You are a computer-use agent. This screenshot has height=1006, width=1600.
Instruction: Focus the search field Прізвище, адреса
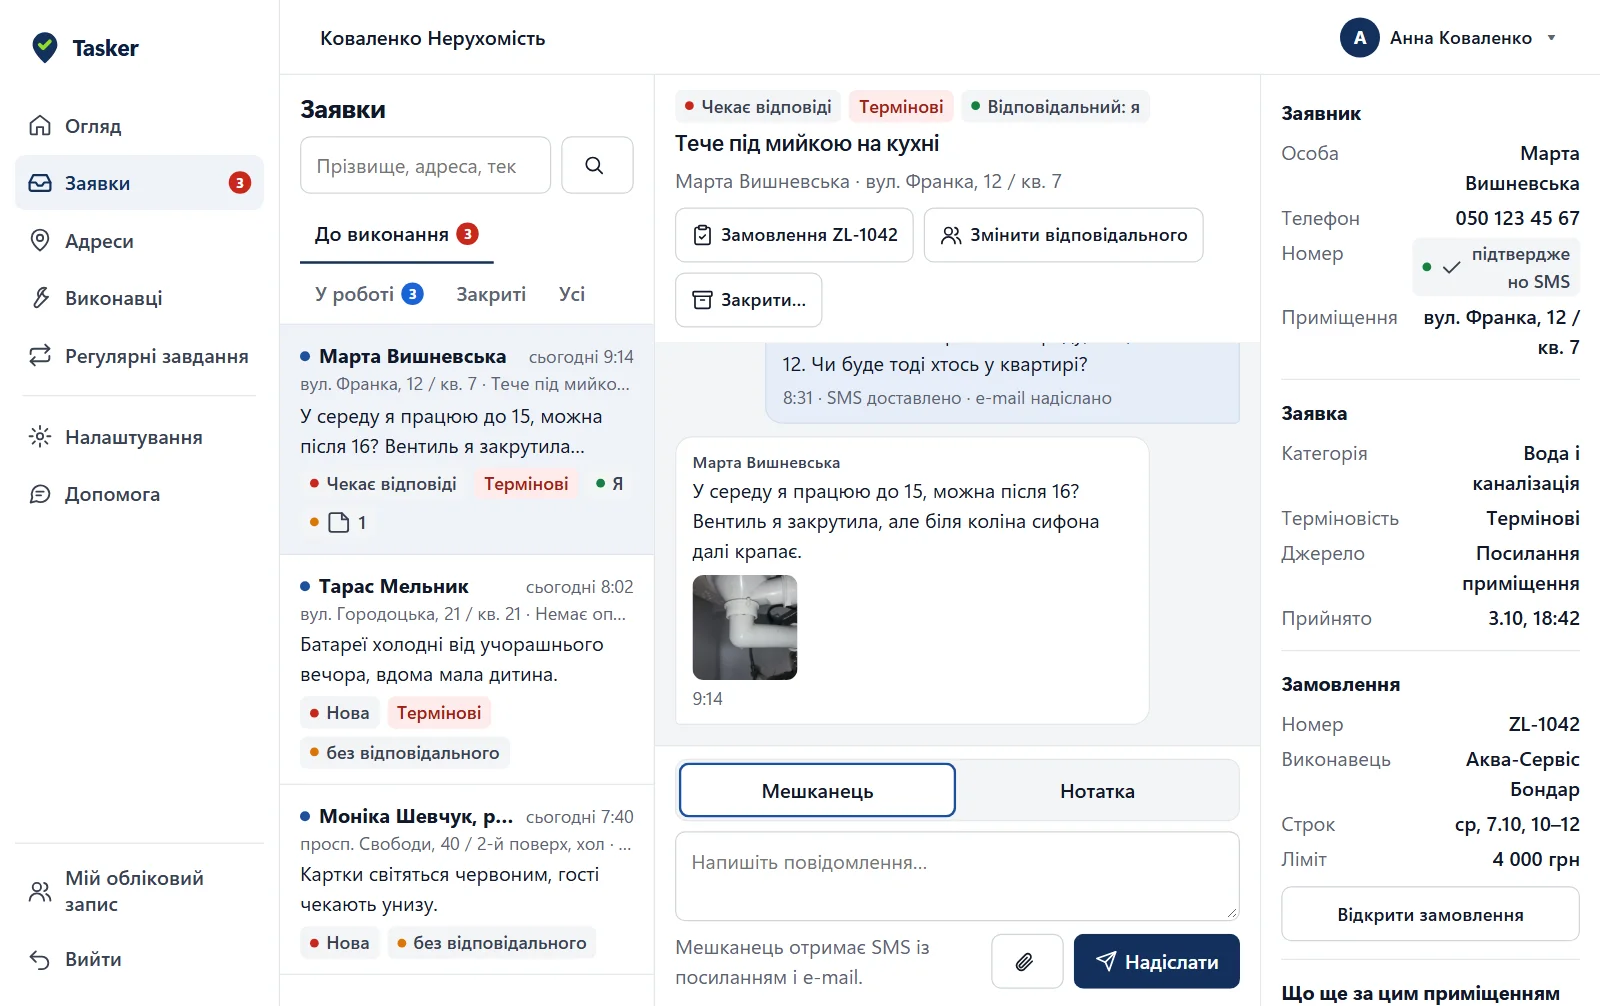(425, 165)
